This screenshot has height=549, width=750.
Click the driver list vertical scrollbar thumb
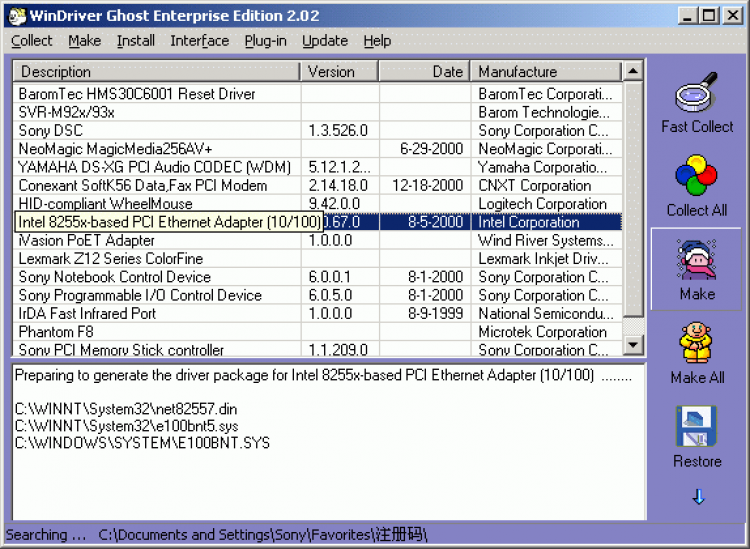pos(633,199)
